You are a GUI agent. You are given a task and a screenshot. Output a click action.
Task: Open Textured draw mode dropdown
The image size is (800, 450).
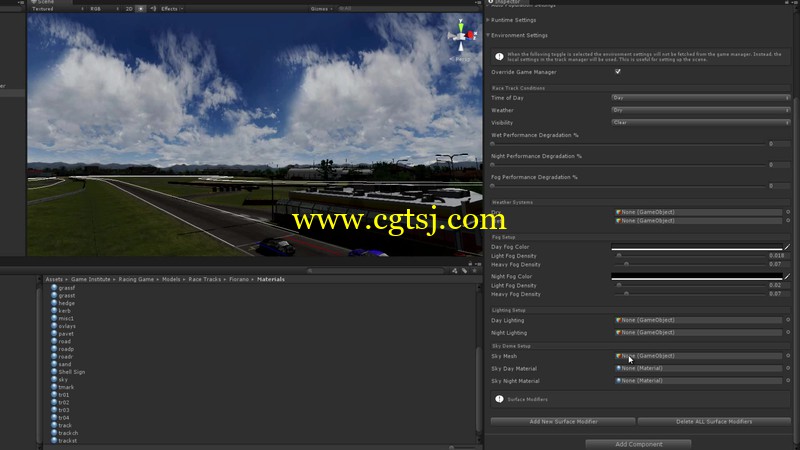click(x=57, y=9)
